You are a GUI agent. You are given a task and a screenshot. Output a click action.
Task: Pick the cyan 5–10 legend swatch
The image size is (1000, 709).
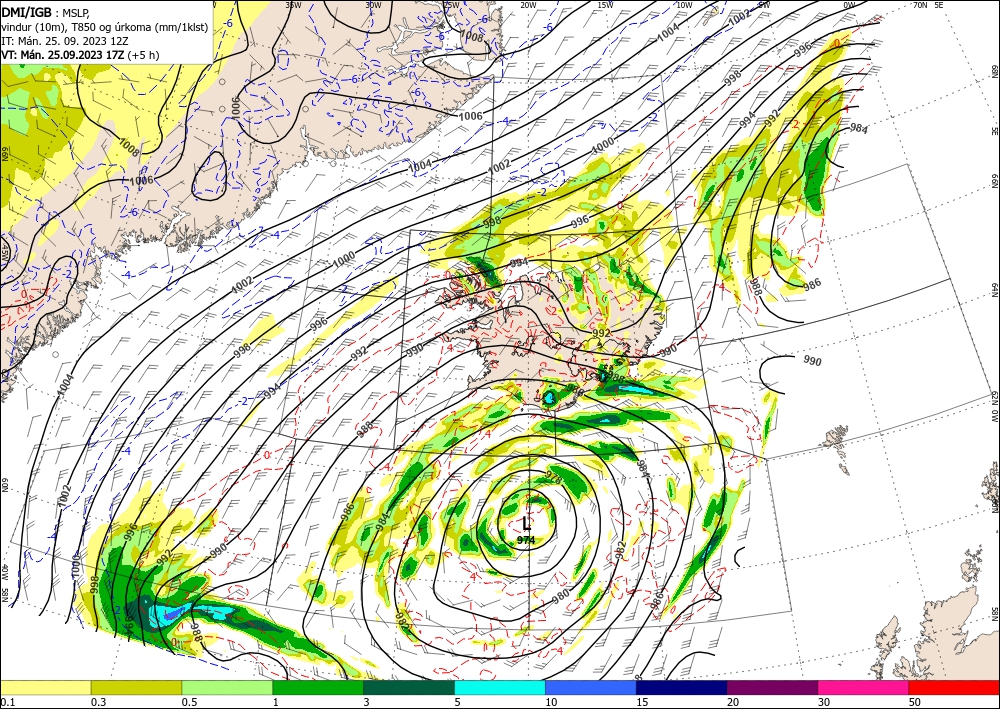pyautogui.click(x=500, y=688)
